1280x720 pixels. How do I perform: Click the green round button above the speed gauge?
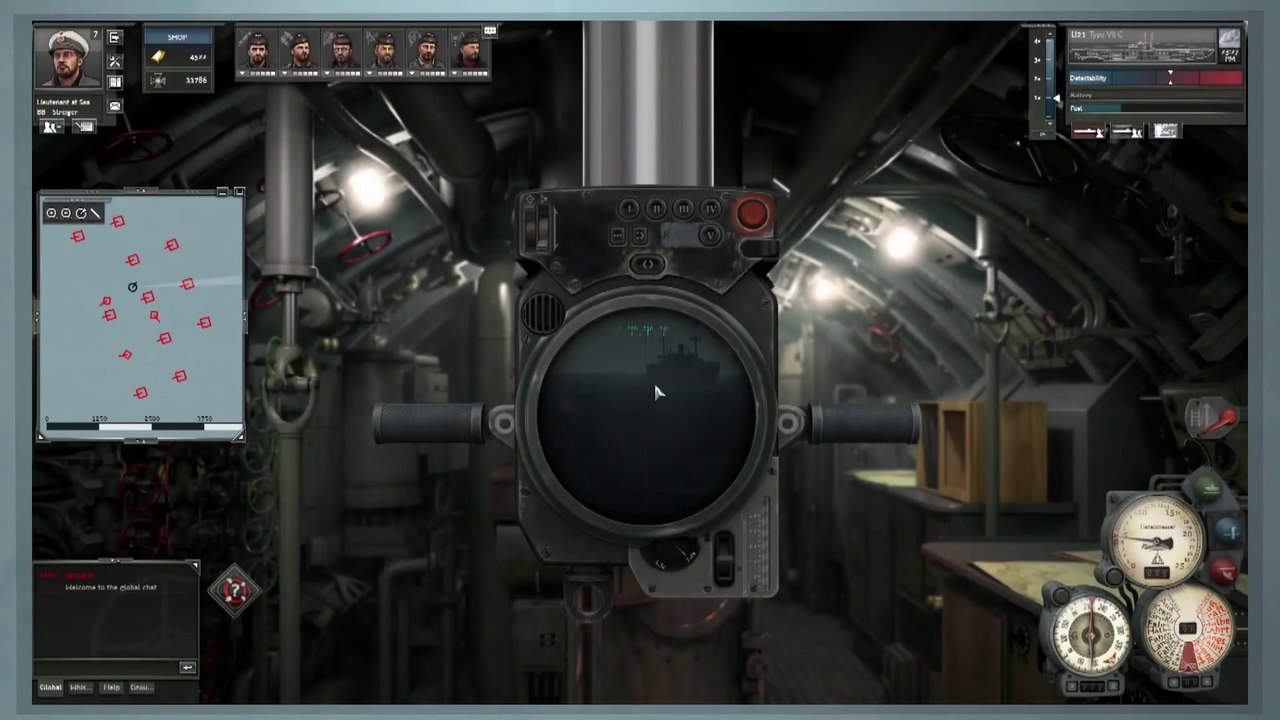[x=1211, y=489]
